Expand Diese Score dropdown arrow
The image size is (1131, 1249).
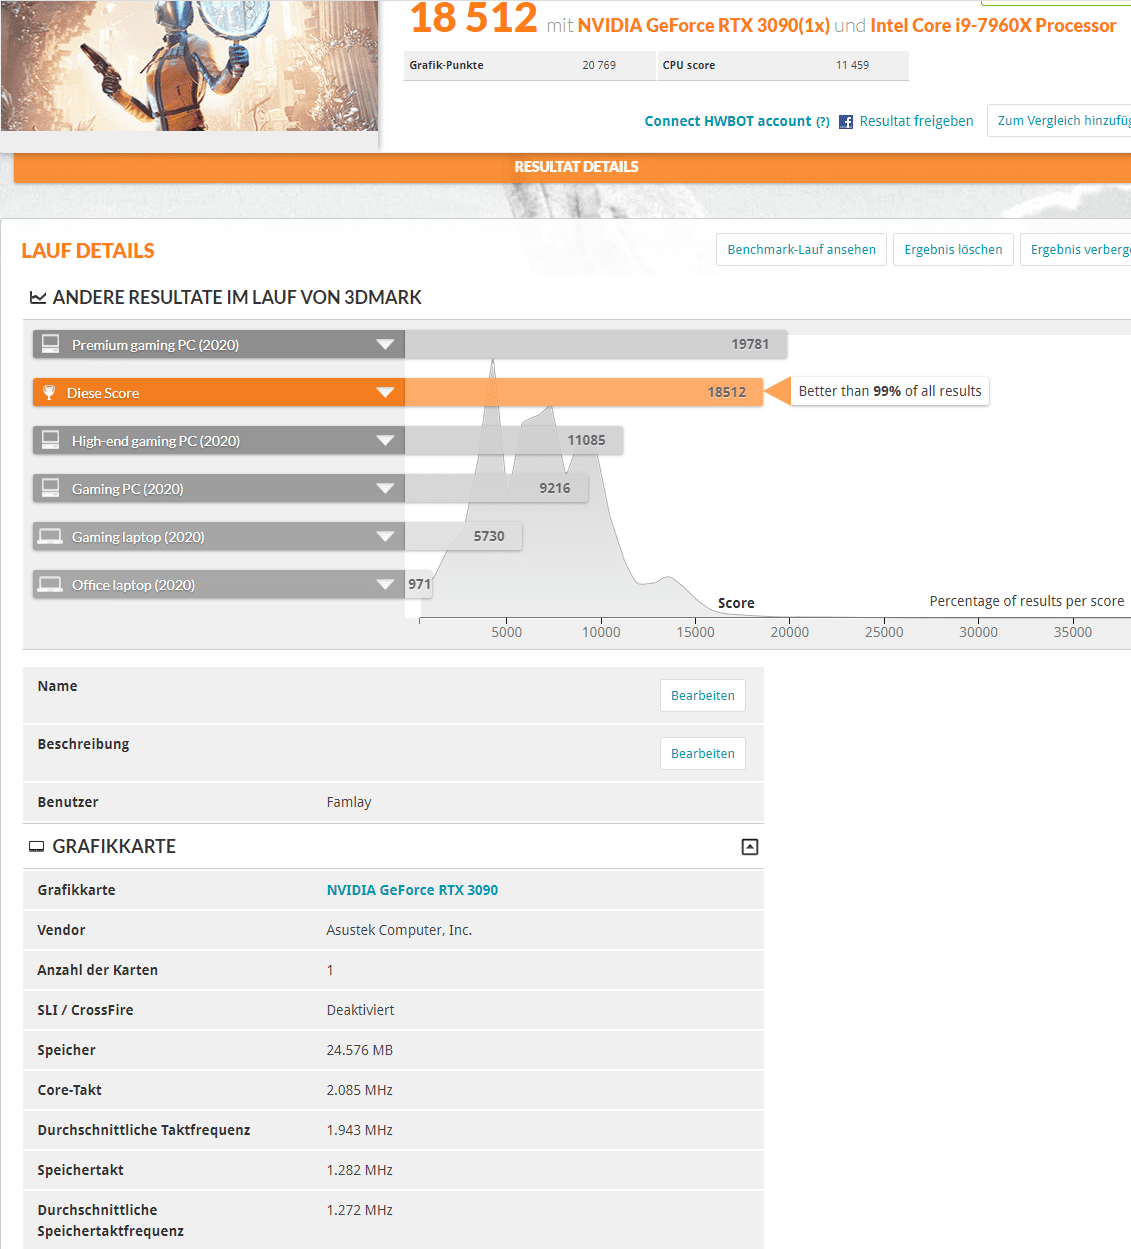click(385, 393)
